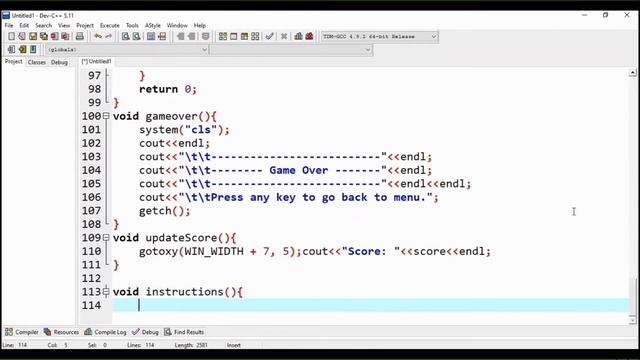Click the Rebuild All icon
Screen dimensions: 640x360
[x=255, y=36]
